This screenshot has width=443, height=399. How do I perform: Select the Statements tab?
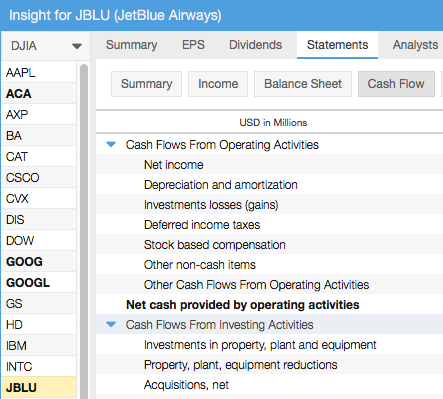[x=337, y=45]
